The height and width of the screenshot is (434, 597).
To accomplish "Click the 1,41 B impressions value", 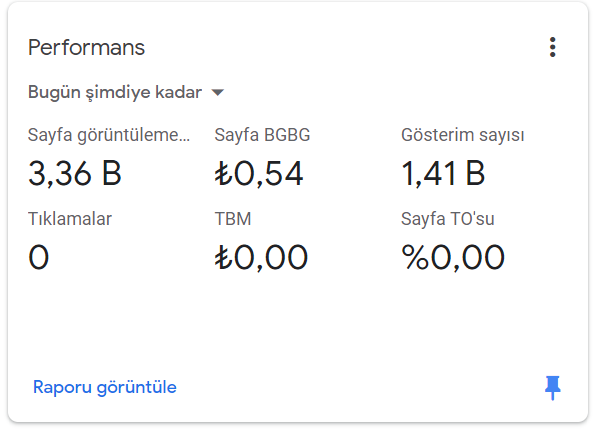I will point(443,174).
